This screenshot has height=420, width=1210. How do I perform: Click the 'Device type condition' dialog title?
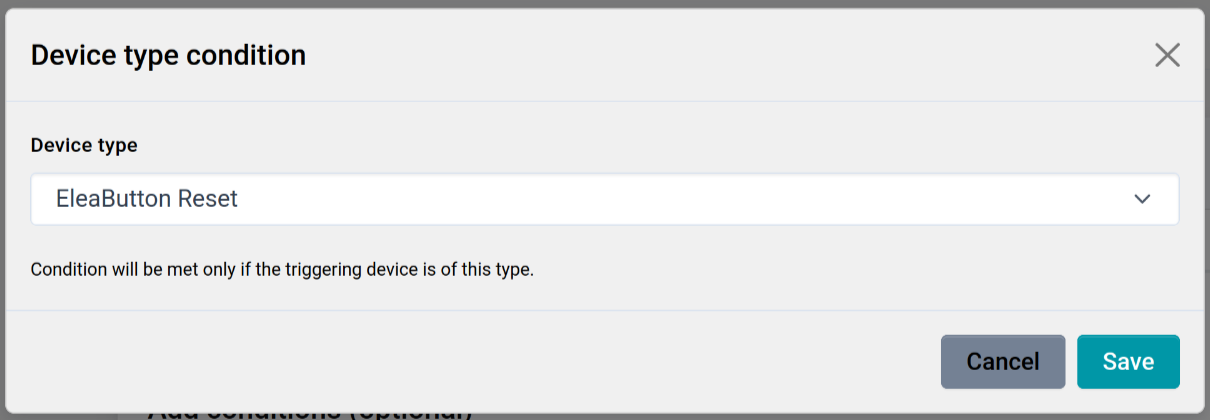(168, 55)
